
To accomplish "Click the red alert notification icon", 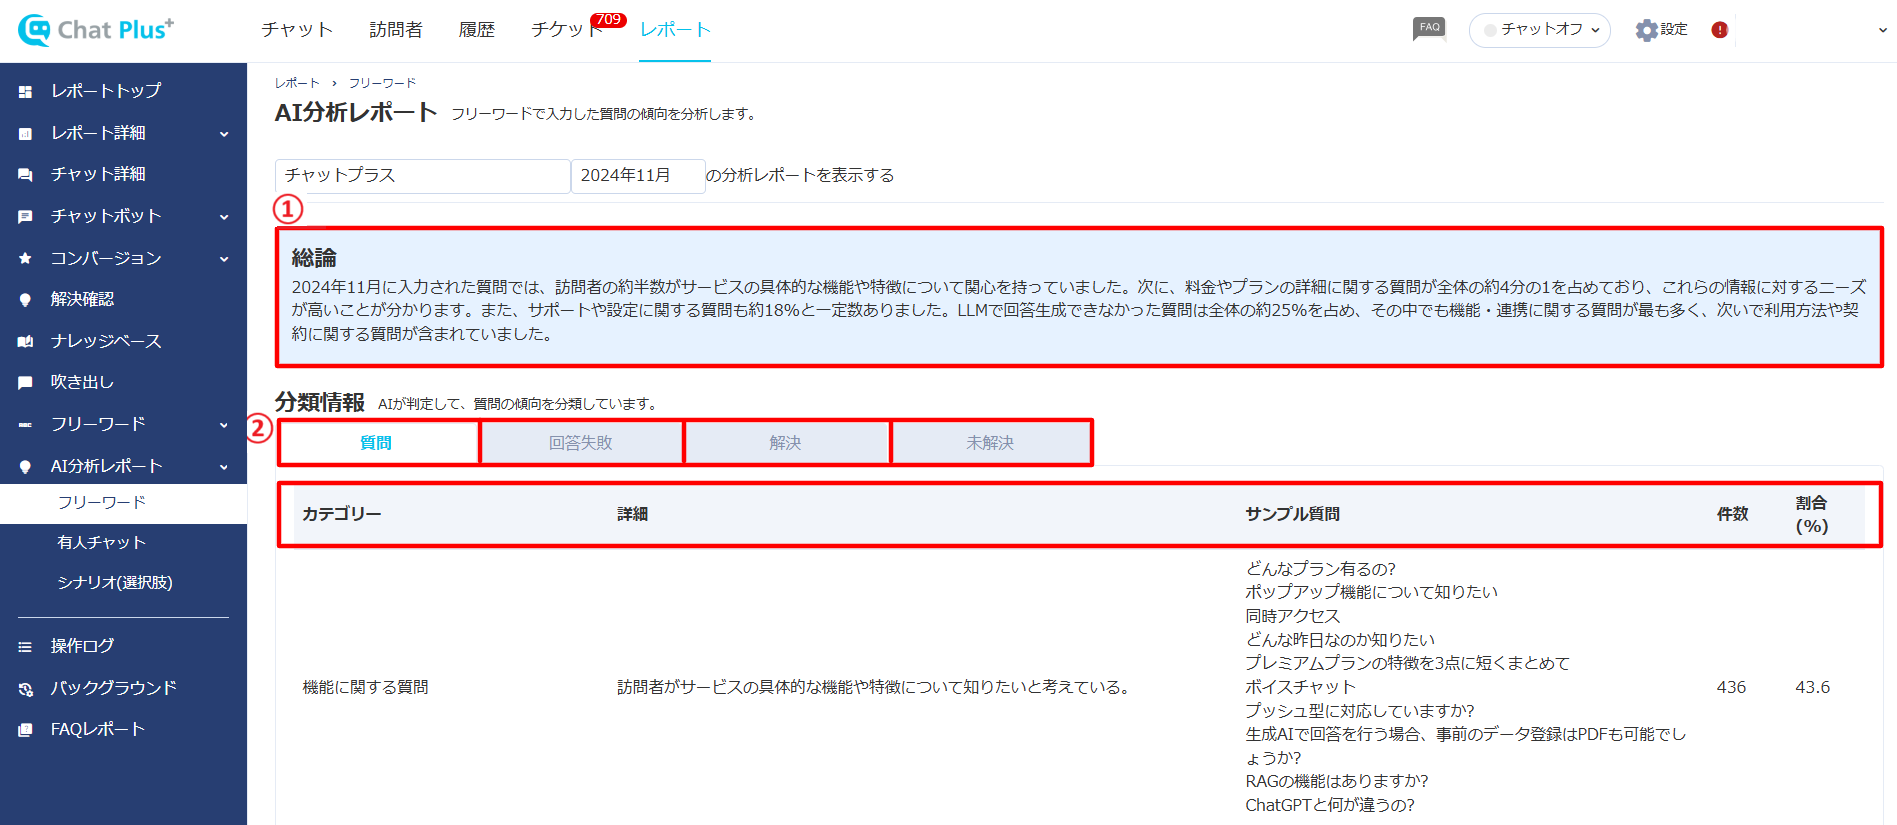I will pyautogui.click(x=1720, y=30).
